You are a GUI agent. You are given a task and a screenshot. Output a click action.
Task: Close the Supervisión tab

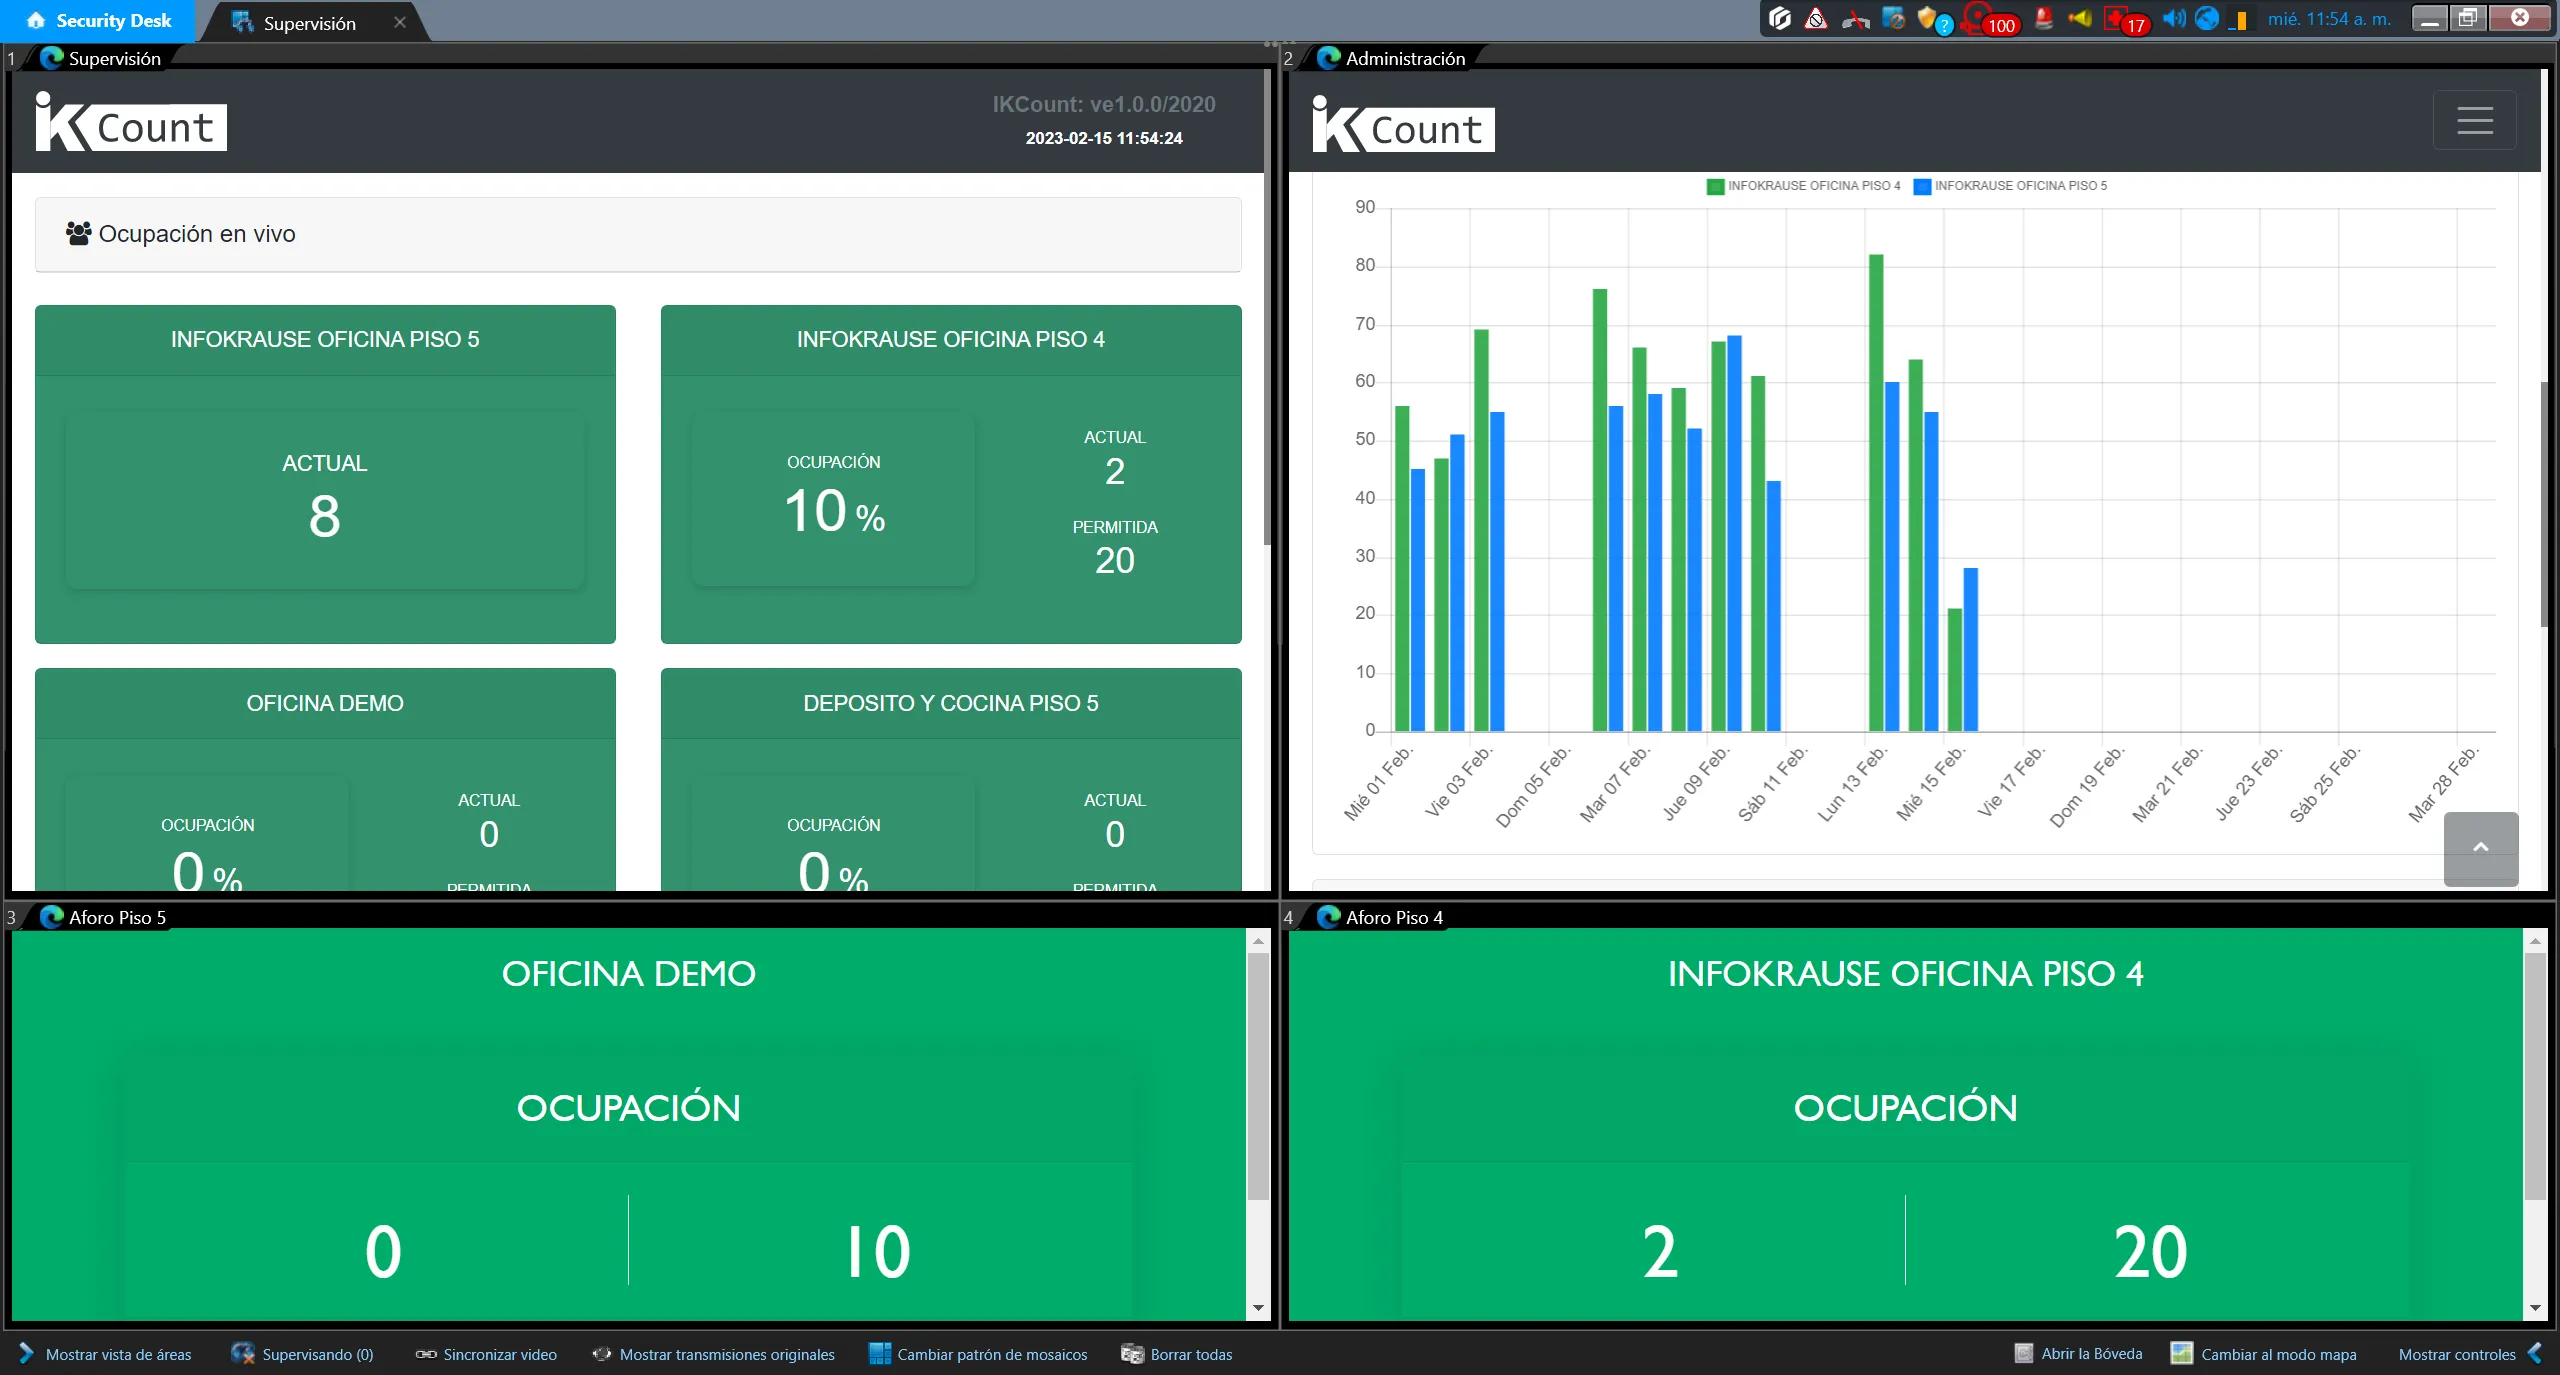[x=400, y=22]
